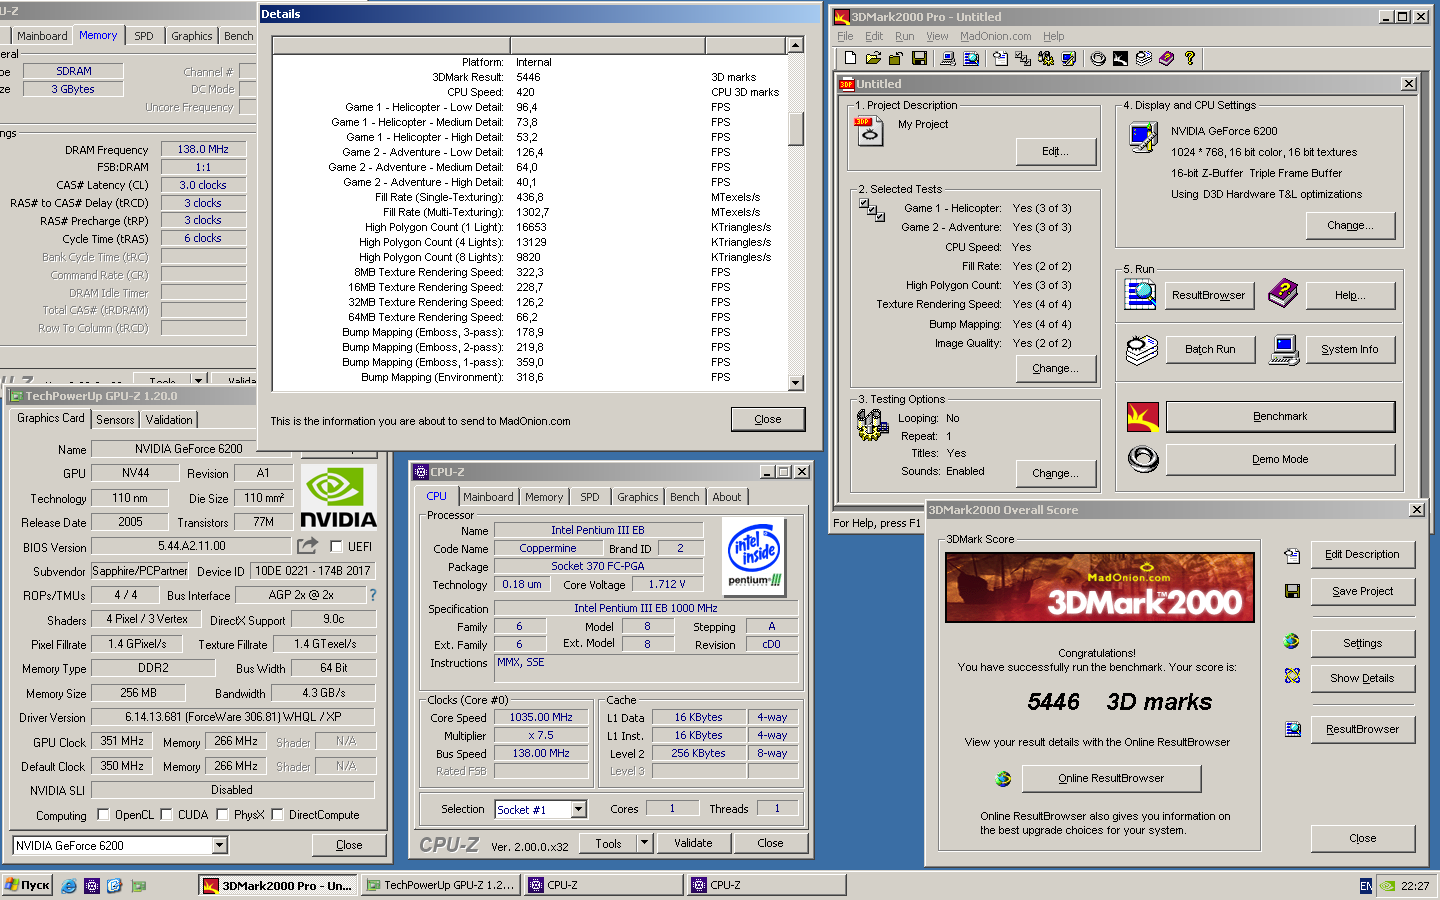Click globe icon beside Online ResultBrowser button

[x=1003, y=778]
